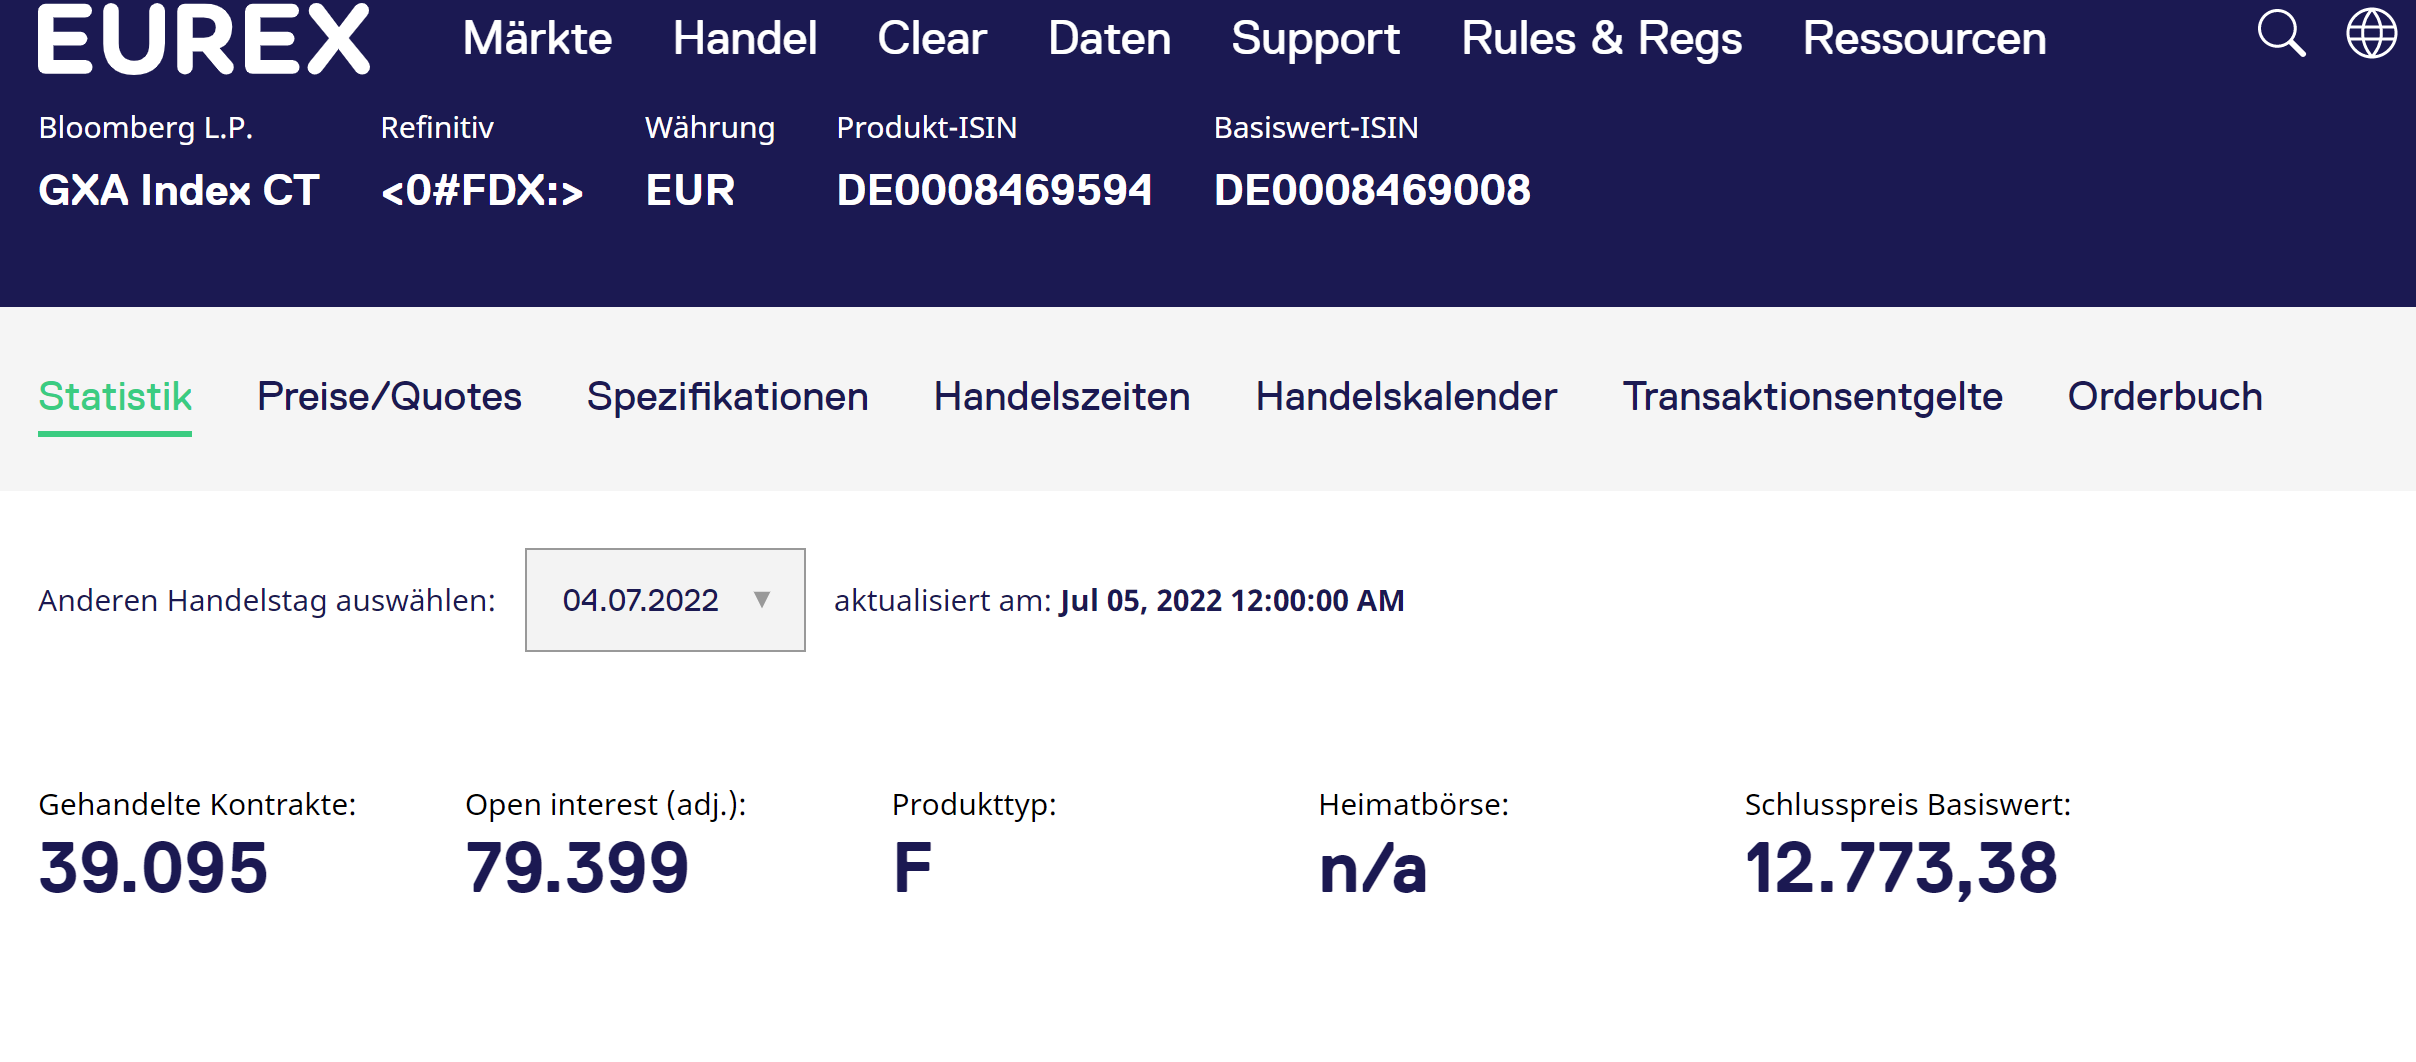The image size is (2416, 1062).
Task: Click the EUREX logo
Action: click(x=204, y=38)
